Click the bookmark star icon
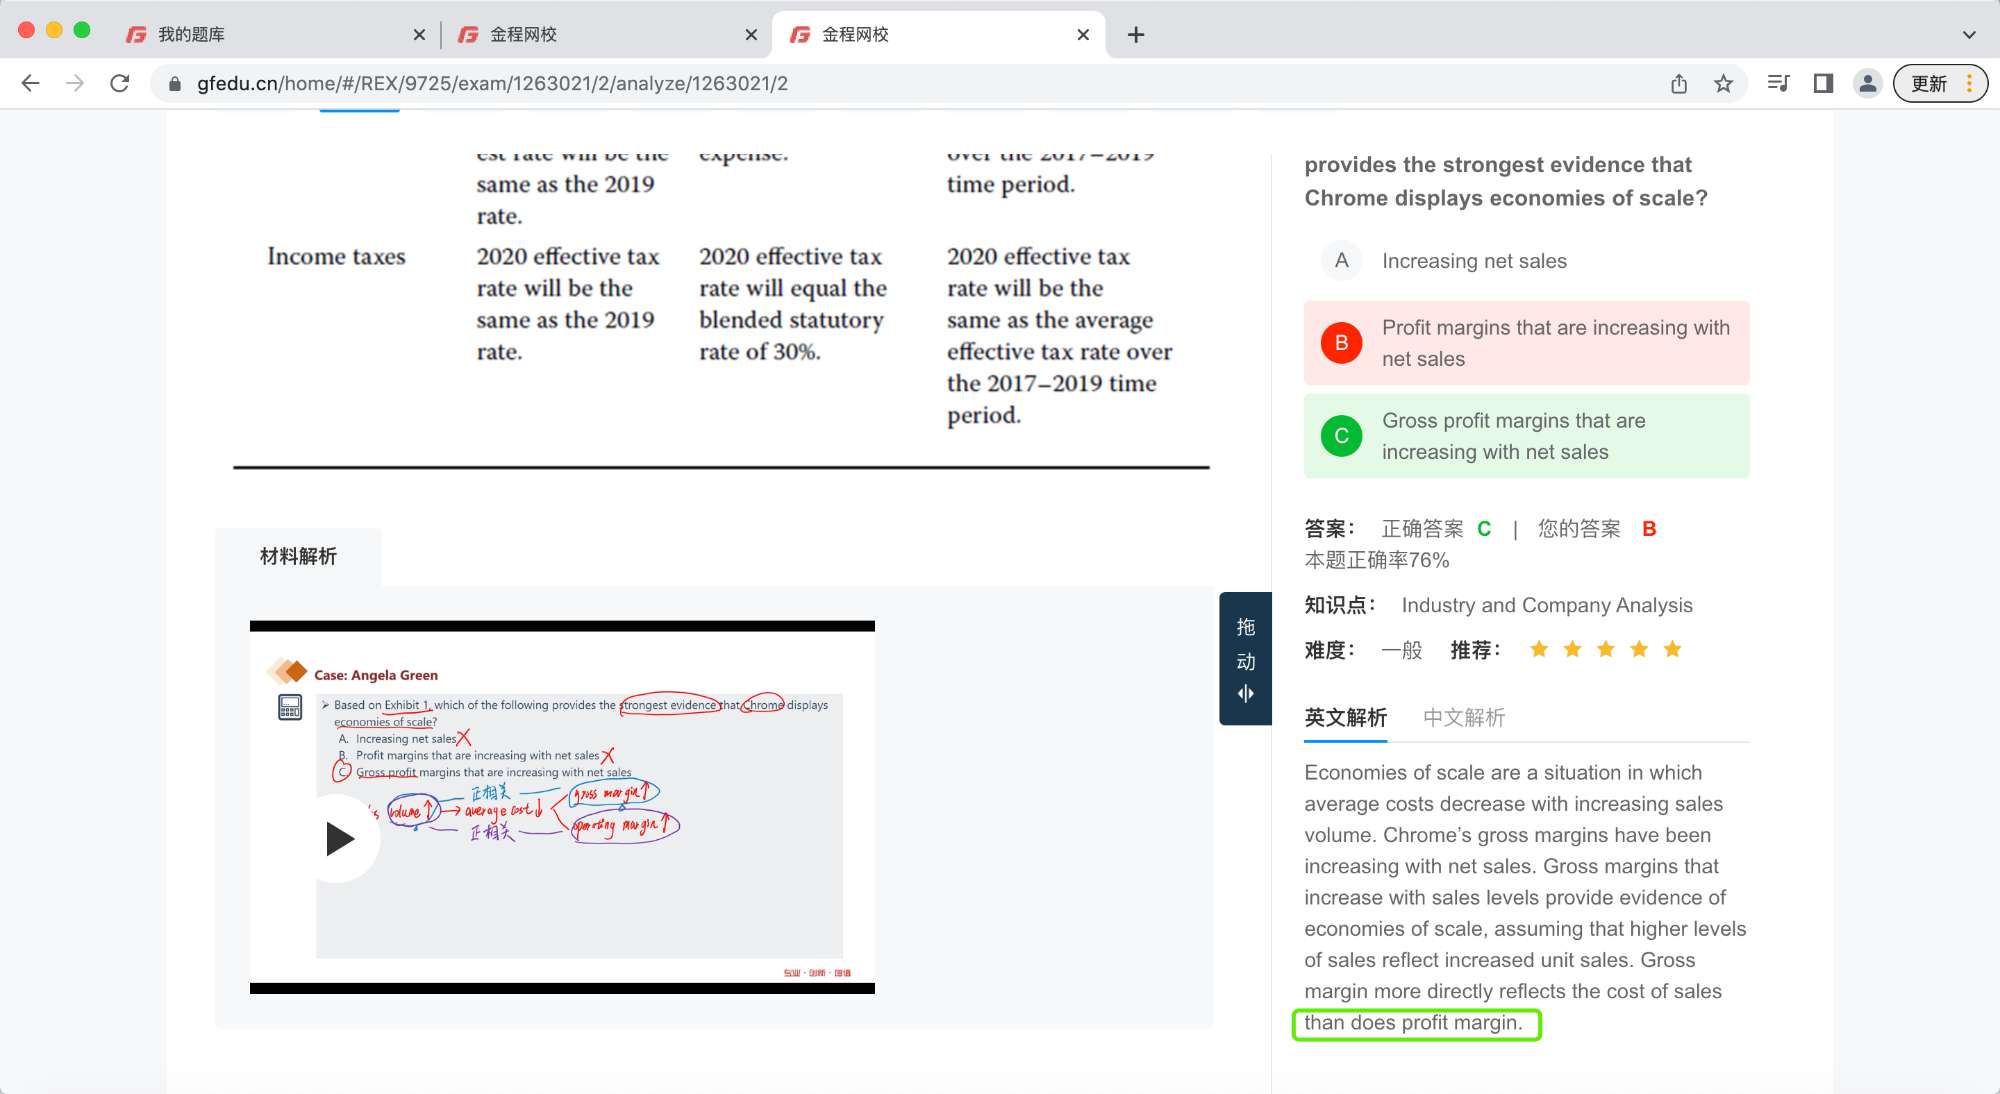This screenshot has height=1094, width=2000. [x=1723, y=84]
